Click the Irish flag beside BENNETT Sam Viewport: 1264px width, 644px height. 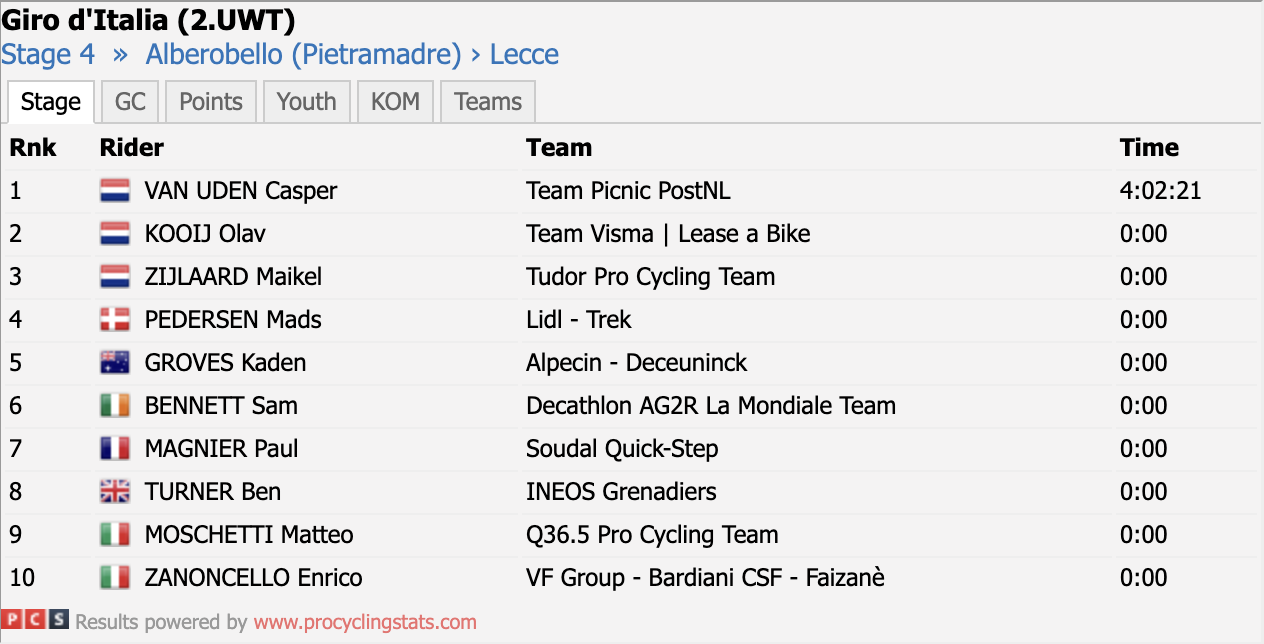coord(115,406)
